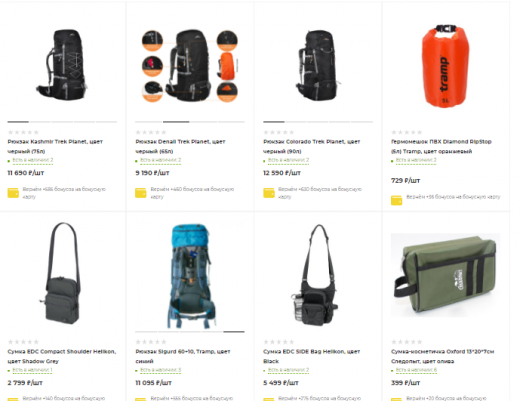Click the bonus wallet icon under Denali backpack
Image resolution: width=520 pixels, height=401 pixels.
(x=141, y=193)
